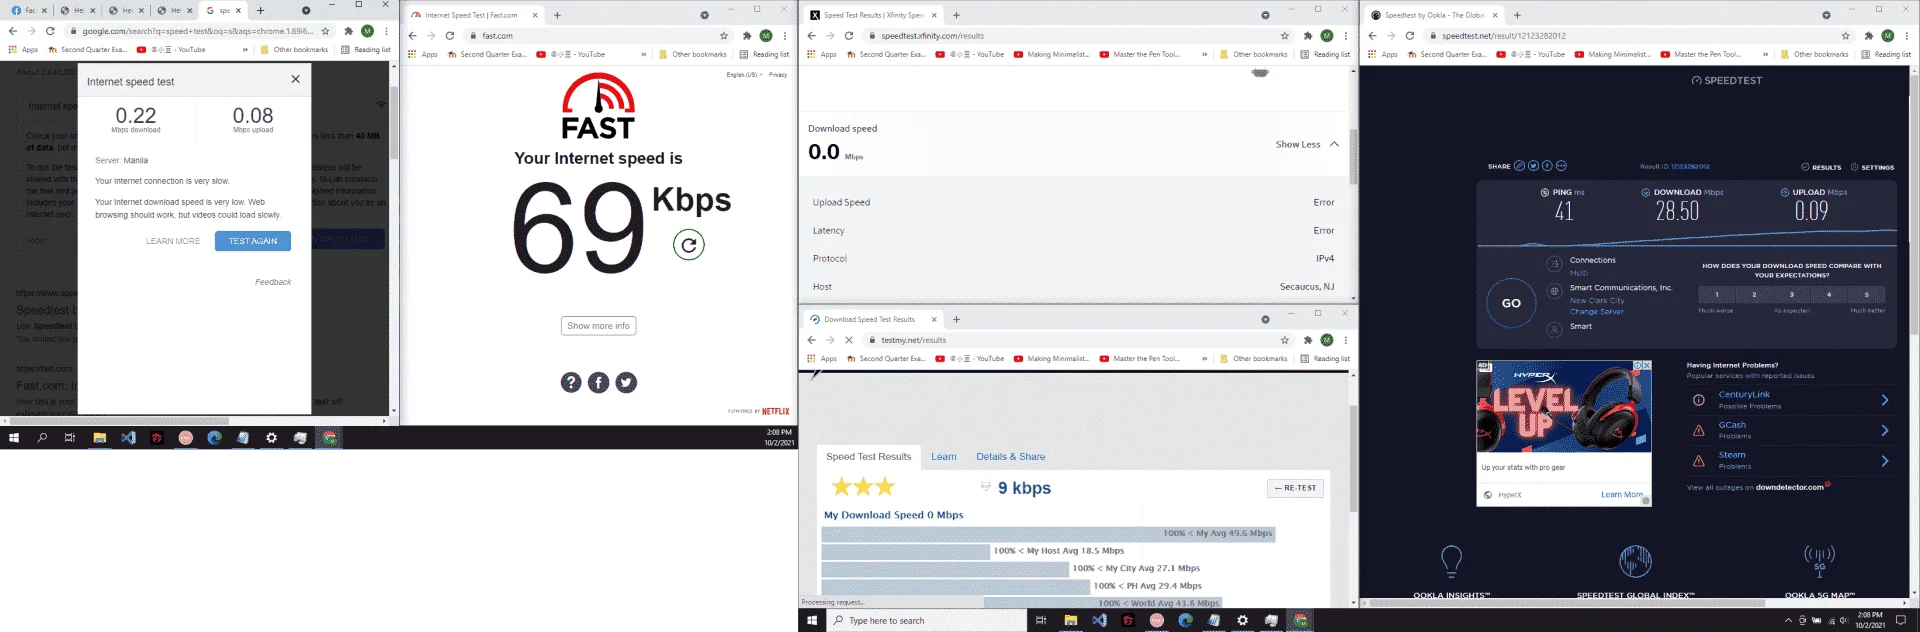Open a new tab in Google search window
The width and height of the screenshot is (1920, 632).
260,10
